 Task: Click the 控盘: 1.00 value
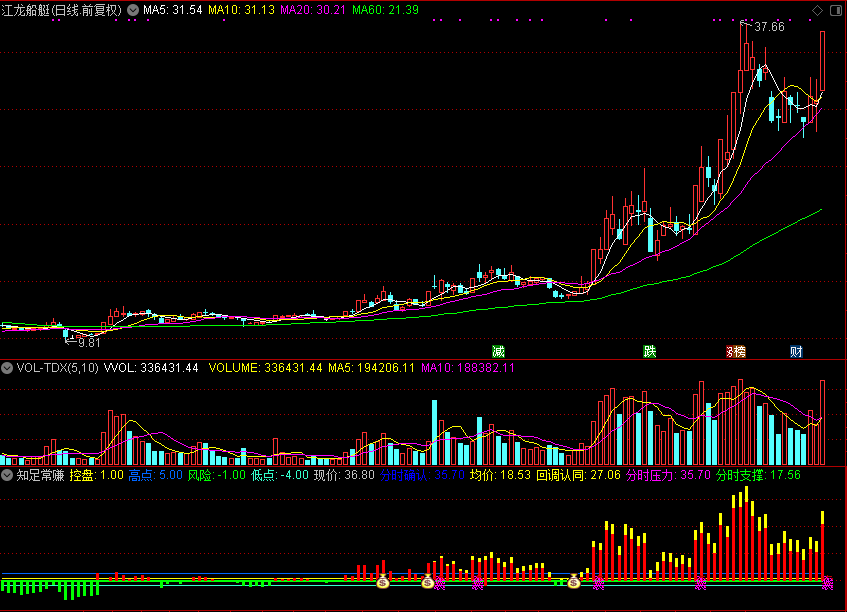tap(97, 475)
